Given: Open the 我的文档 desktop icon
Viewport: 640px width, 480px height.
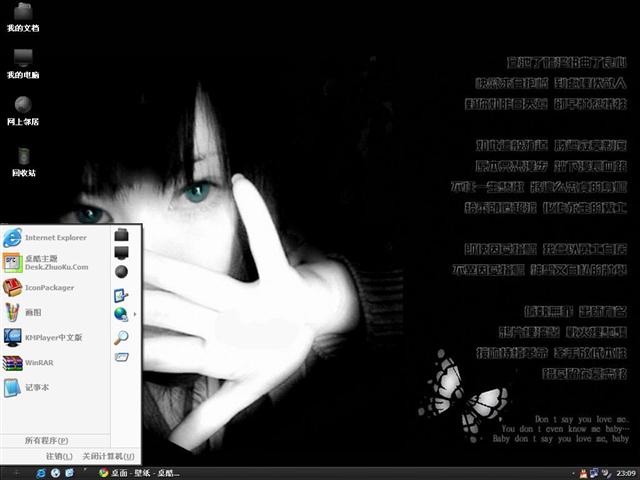Looking at the screenshot, I should click(x=23, y=18).
